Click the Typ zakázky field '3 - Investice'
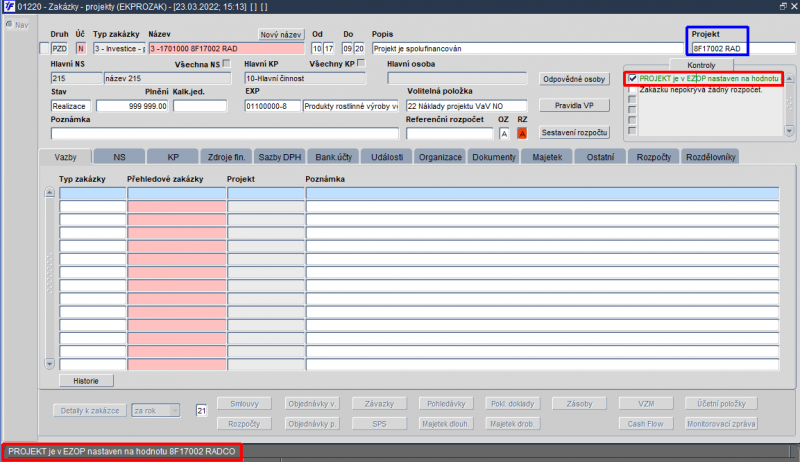Image resolution: width=800 pixels, height=462 pixels. [x=119, y=48]
